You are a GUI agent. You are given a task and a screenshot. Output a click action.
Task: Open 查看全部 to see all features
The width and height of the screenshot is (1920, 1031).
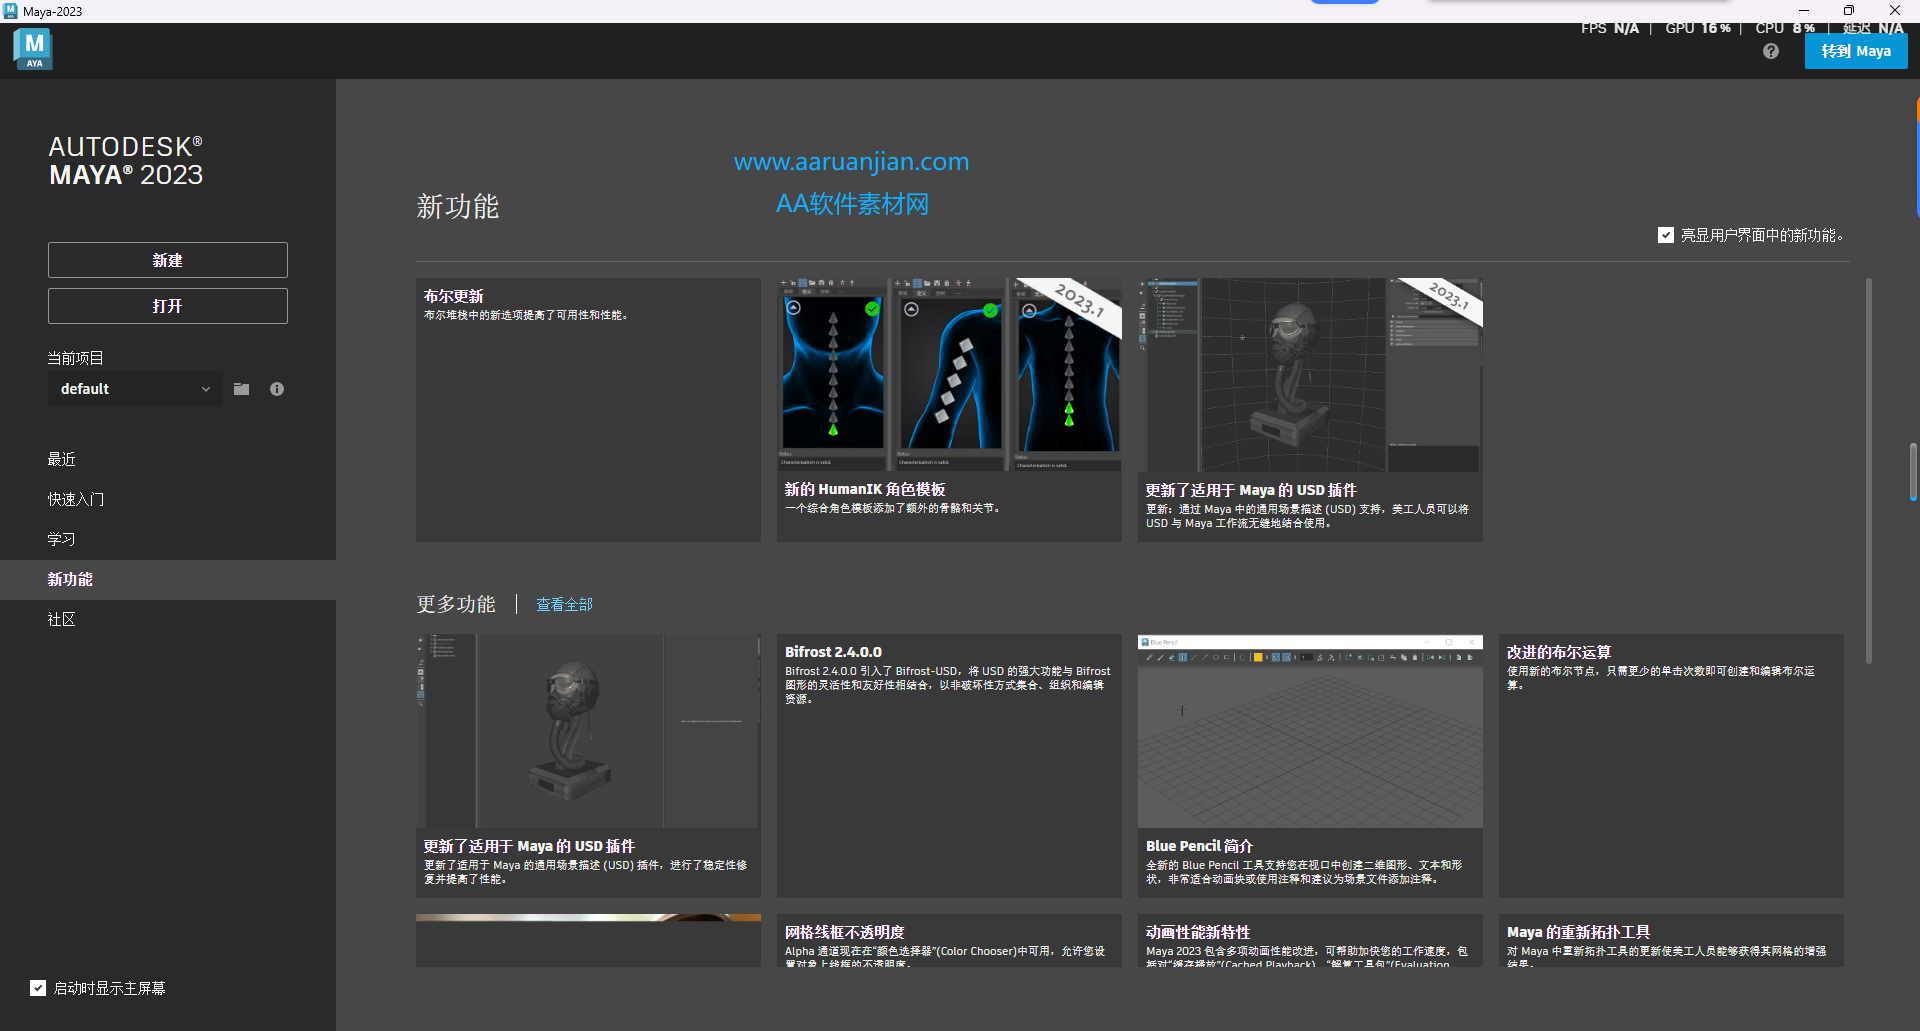tap(563, 604)
